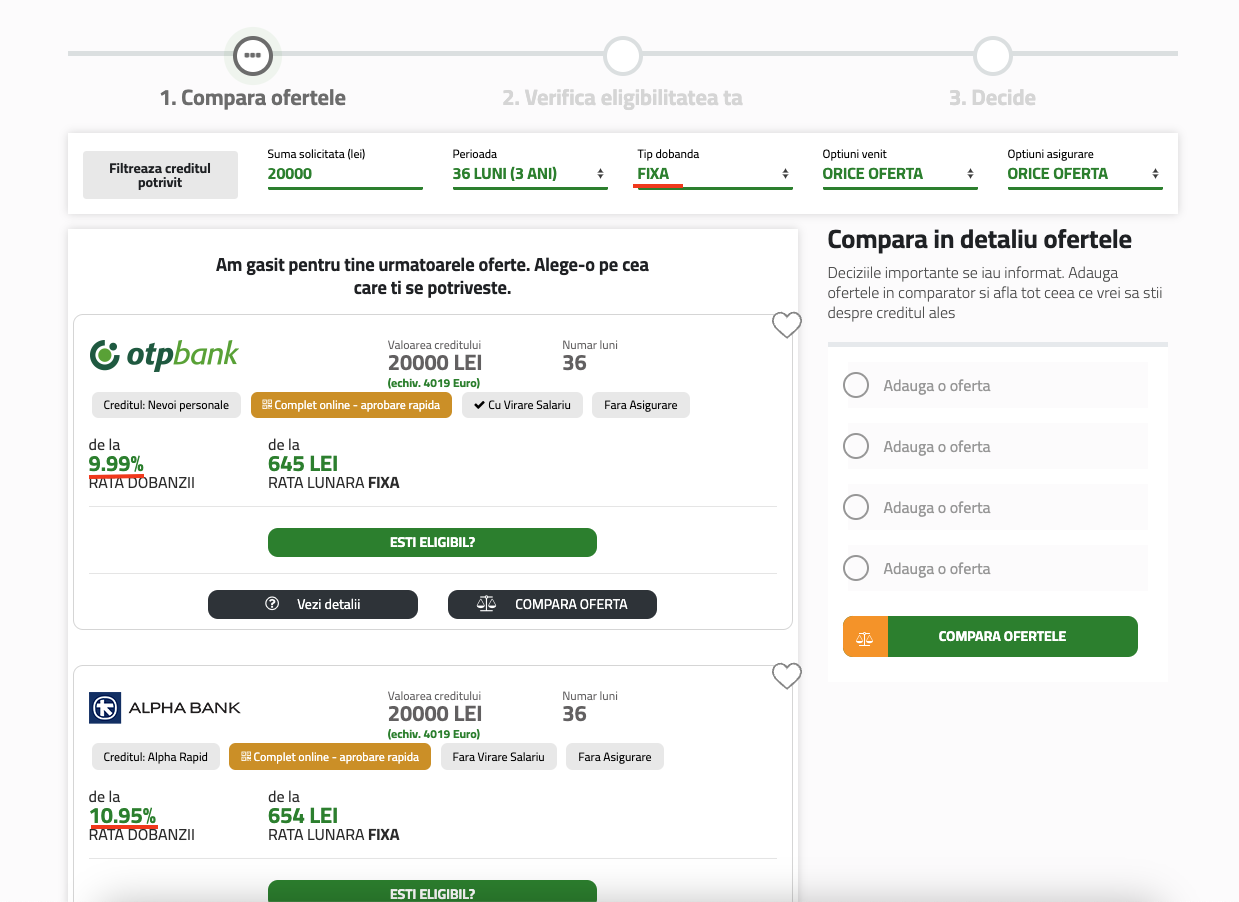This screenshot has width=1239, height=902.
Task: Click ESTI ELIGIBIL? for OTP Bank
Action: [432, 542]
